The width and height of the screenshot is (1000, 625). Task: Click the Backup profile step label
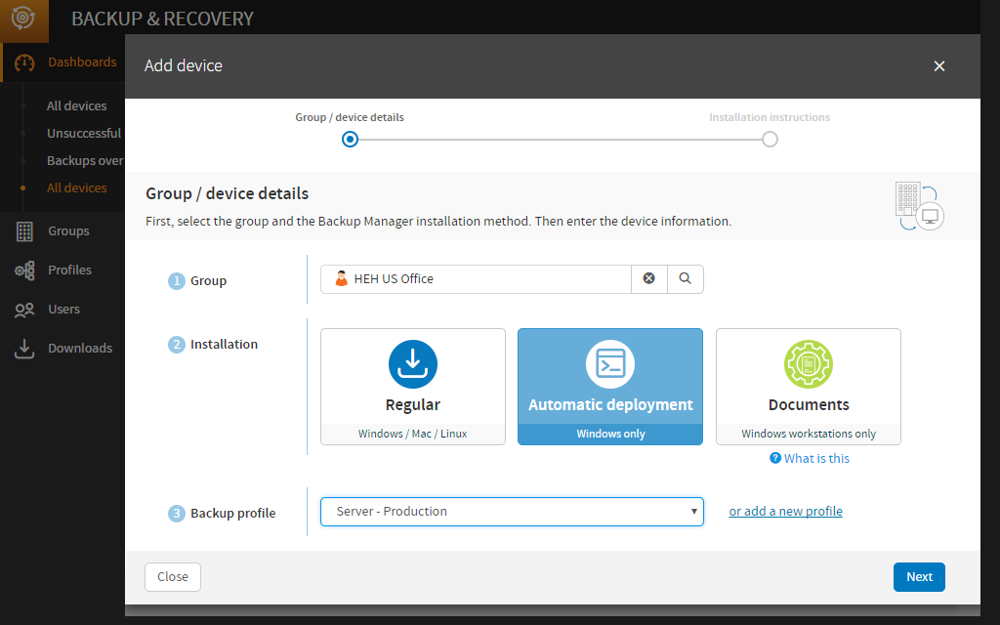point(233,513)
